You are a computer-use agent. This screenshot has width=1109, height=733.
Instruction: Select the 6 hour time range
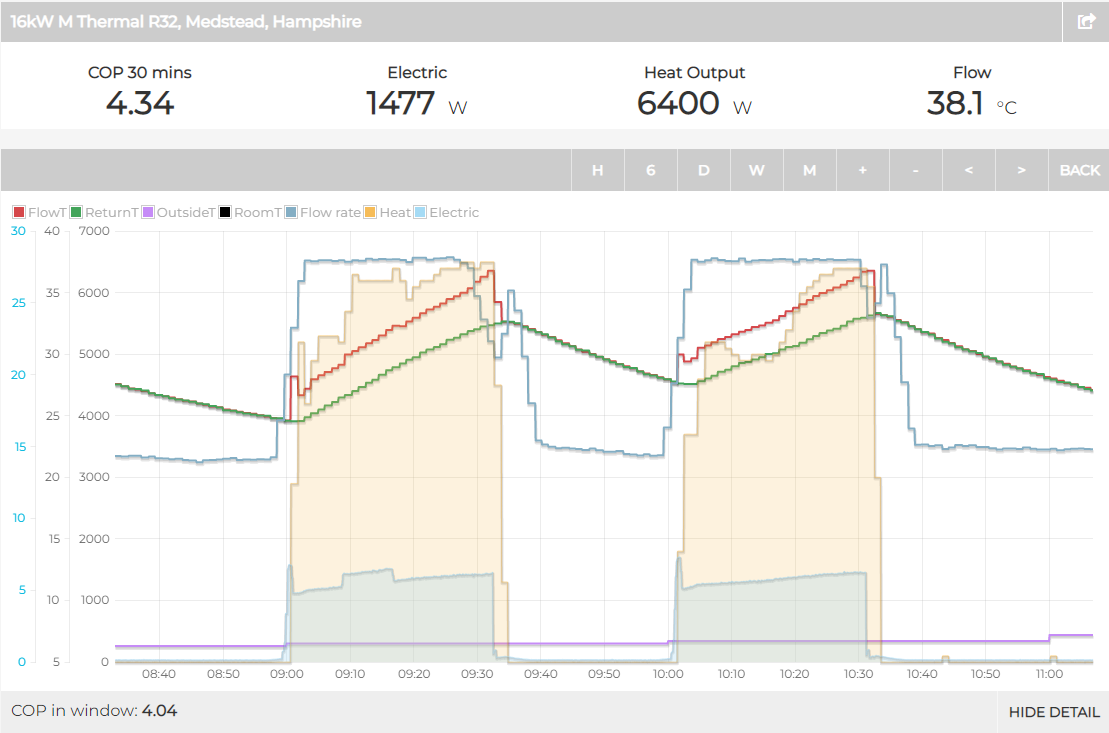pyautogui.click(x=650, y=170)
